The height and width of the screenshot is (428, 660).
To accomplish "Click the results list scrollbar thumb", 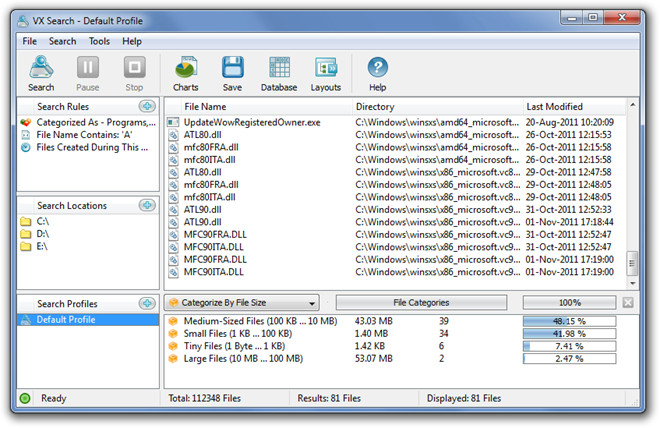I will pyautogui.click(x=632, y=263).
